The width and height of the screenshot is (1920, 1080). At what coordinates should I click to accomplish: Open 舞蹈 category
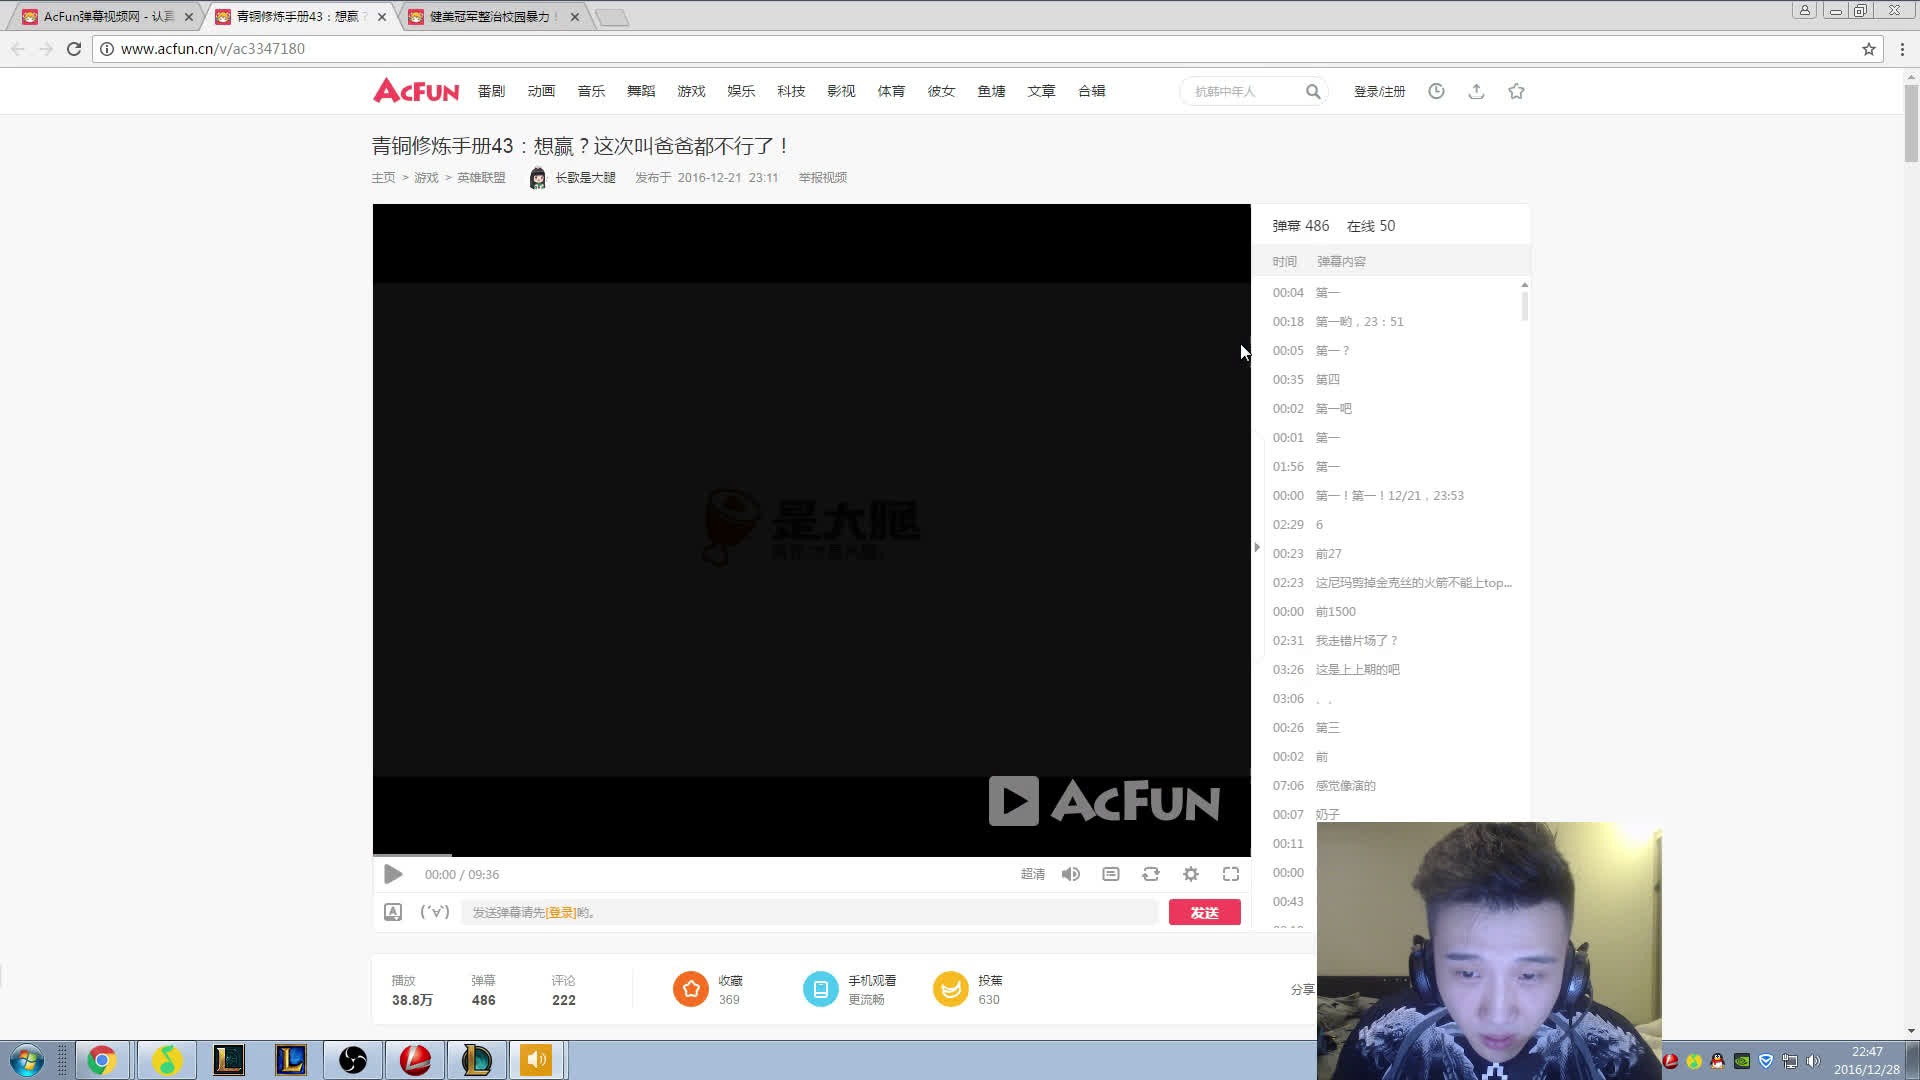click(x=641, y=91)
